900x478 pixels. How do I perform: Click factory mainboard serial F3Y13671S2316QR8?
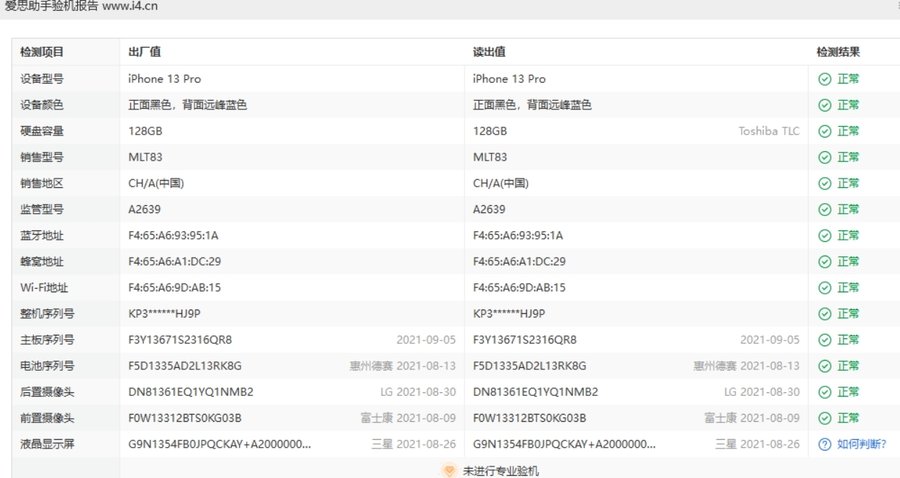click(180, 340)
